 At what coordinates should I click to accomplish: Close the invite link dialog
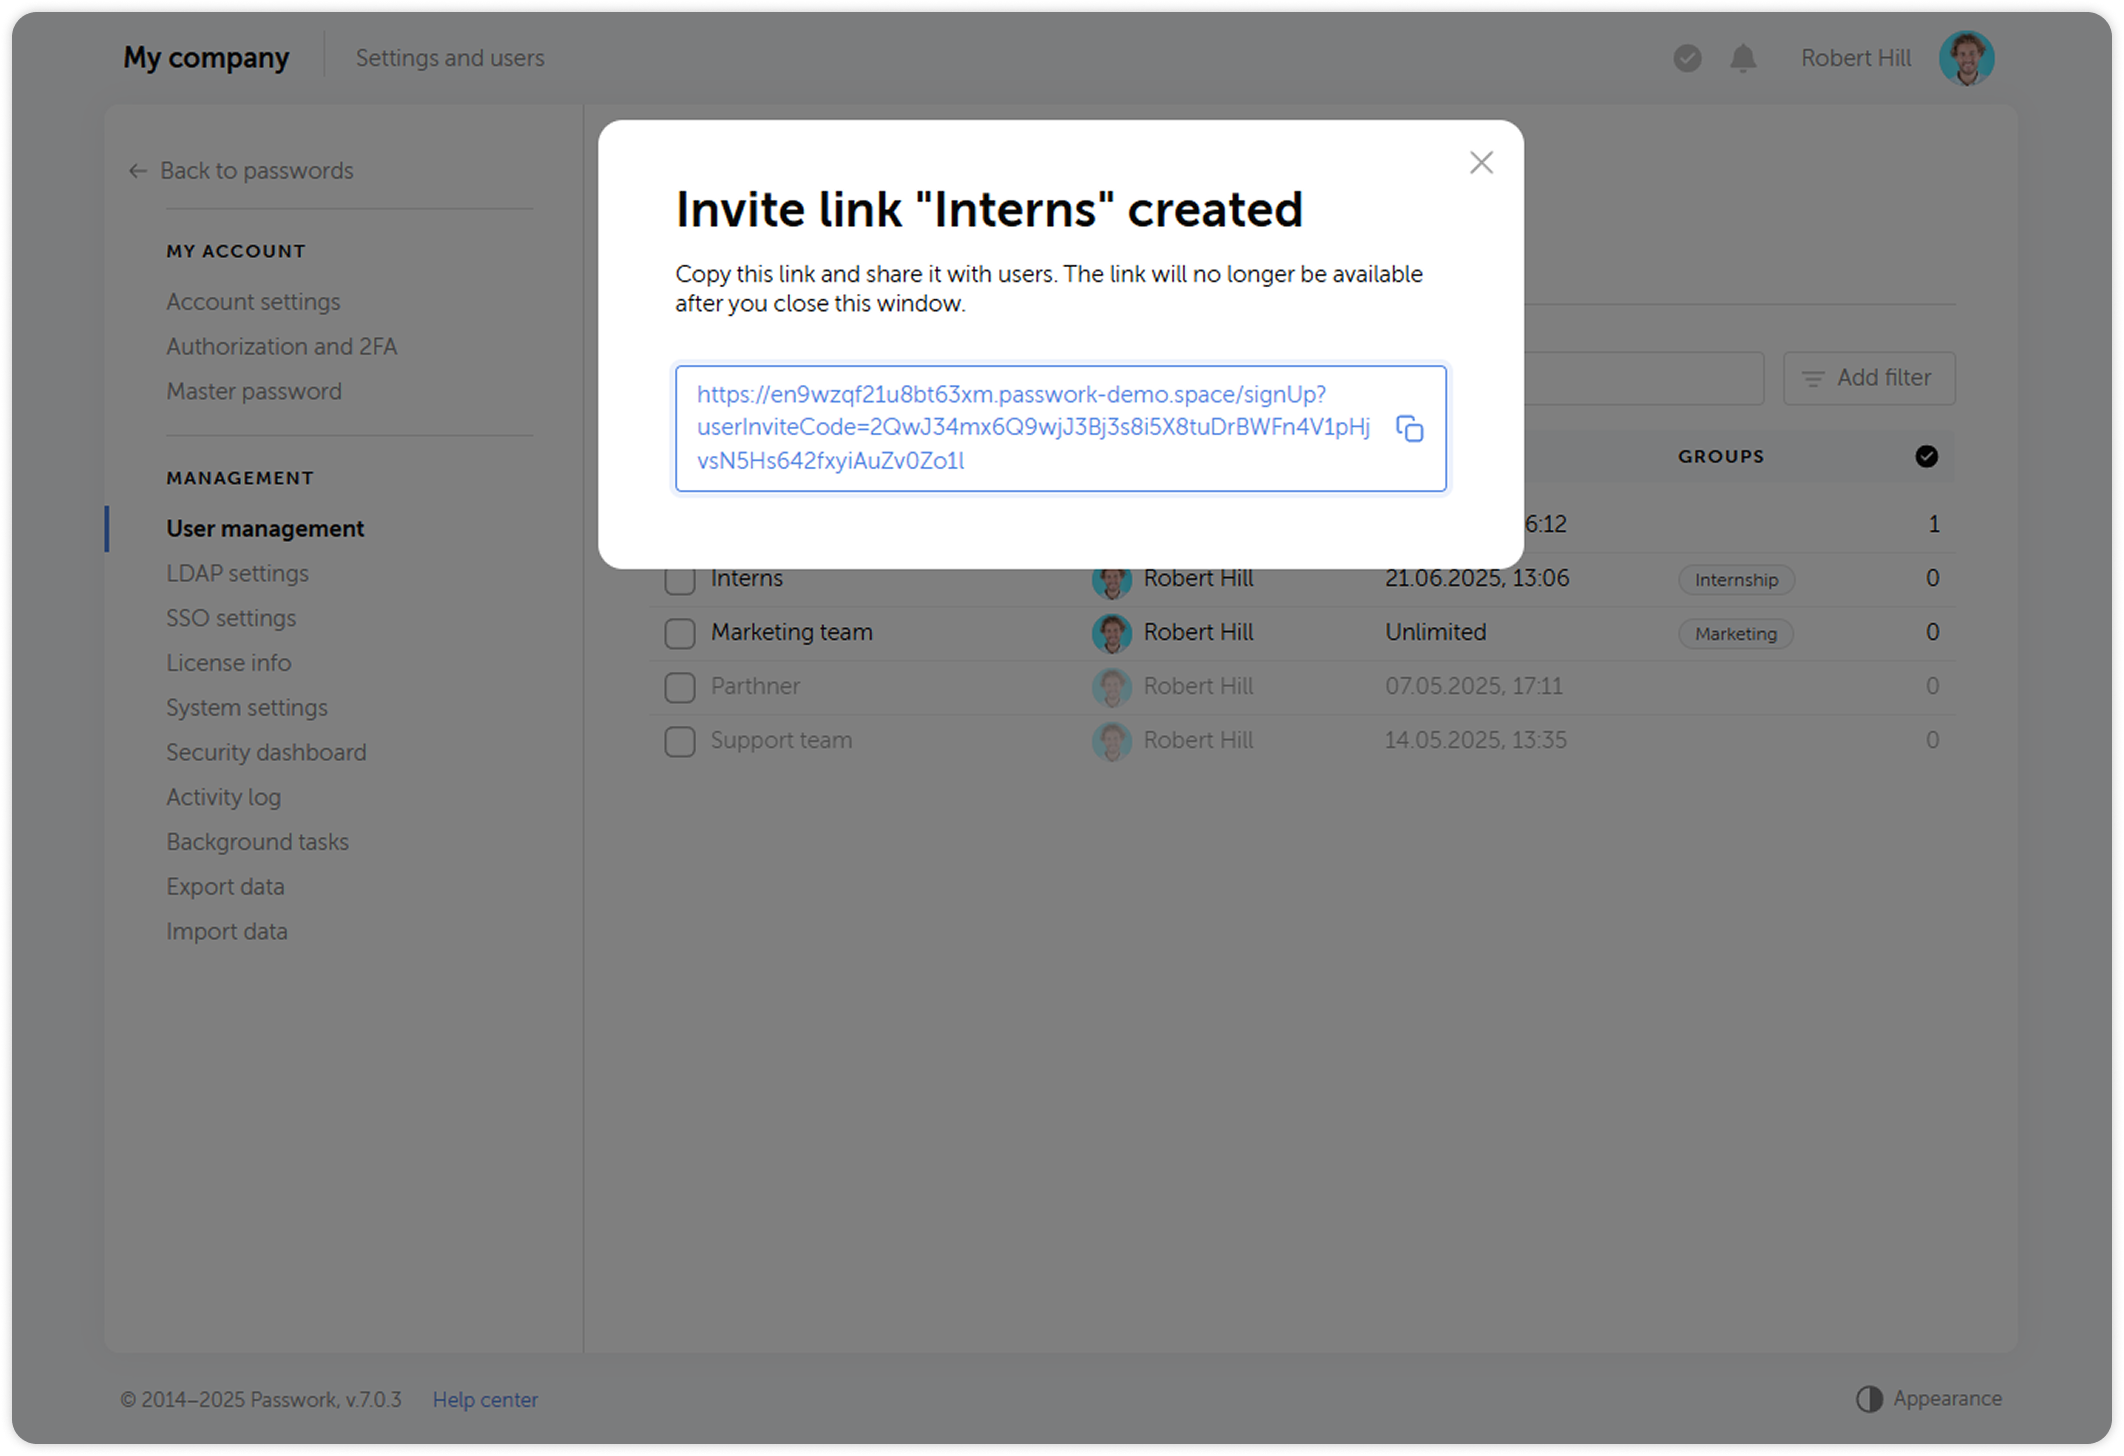coord(1481,163)
